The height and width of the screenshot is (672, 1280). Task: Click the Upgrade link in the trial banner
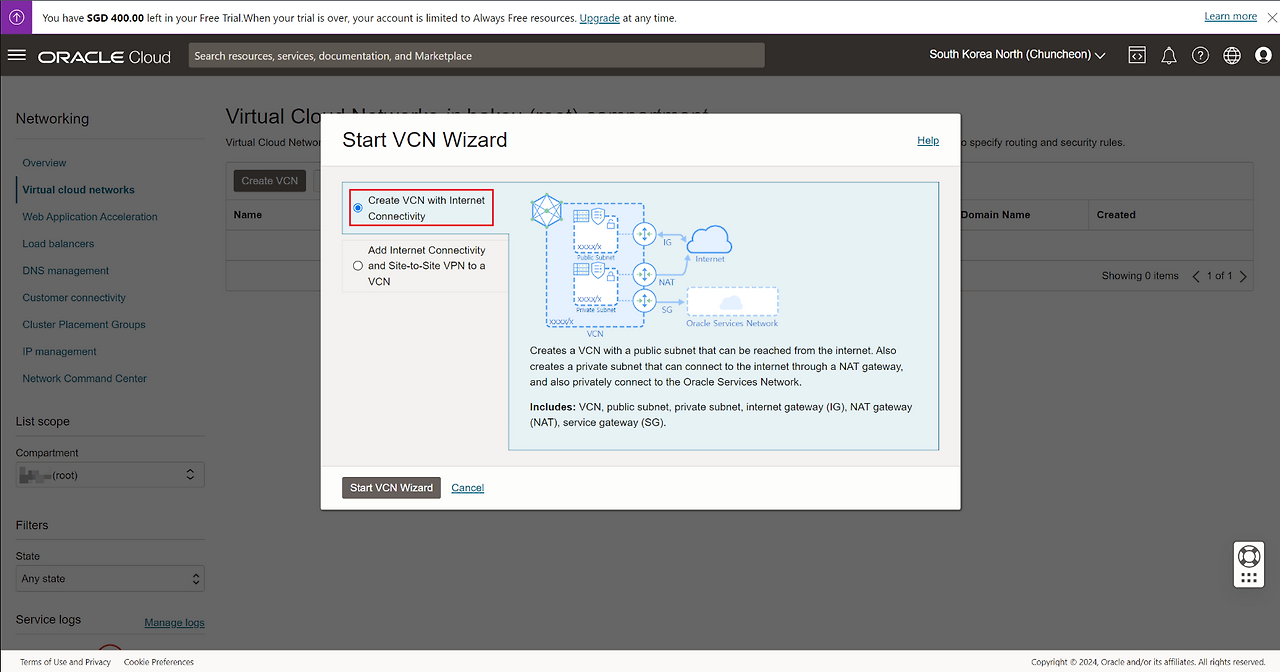tap(599, 18)
